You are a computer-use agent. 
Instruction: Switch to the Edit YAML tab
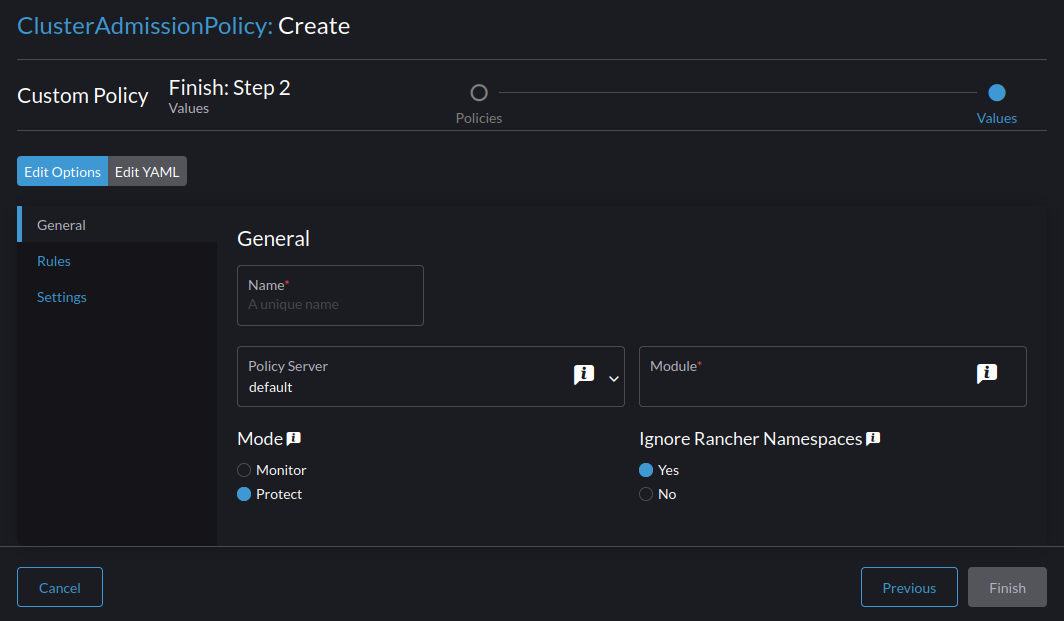pyautogui.click(x=147, y=170)
